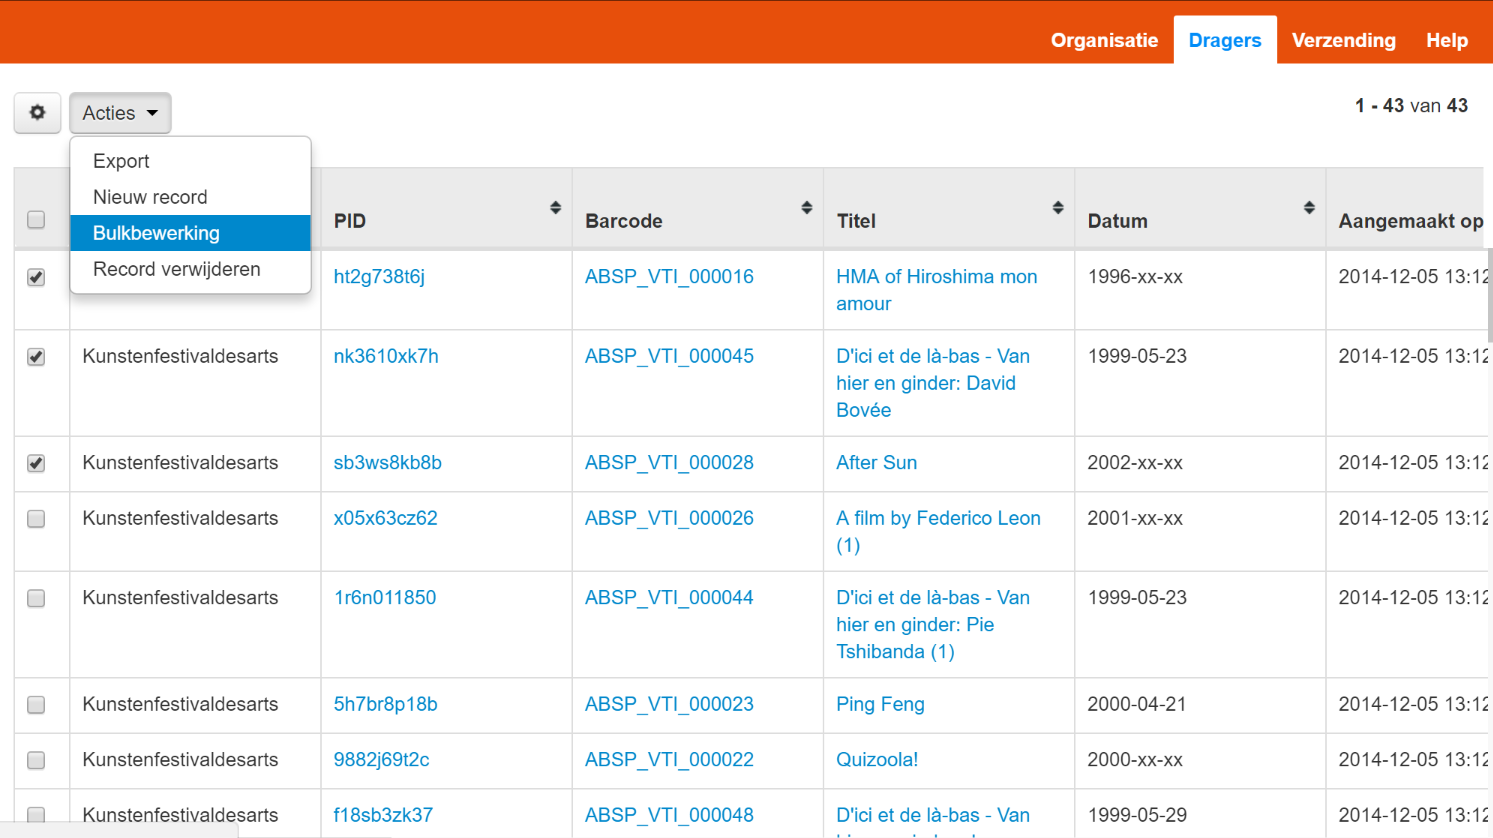This screenshot has width=1493, height=838.
Task: Switch to the Dragers tab
Action: pos(1225,40)
